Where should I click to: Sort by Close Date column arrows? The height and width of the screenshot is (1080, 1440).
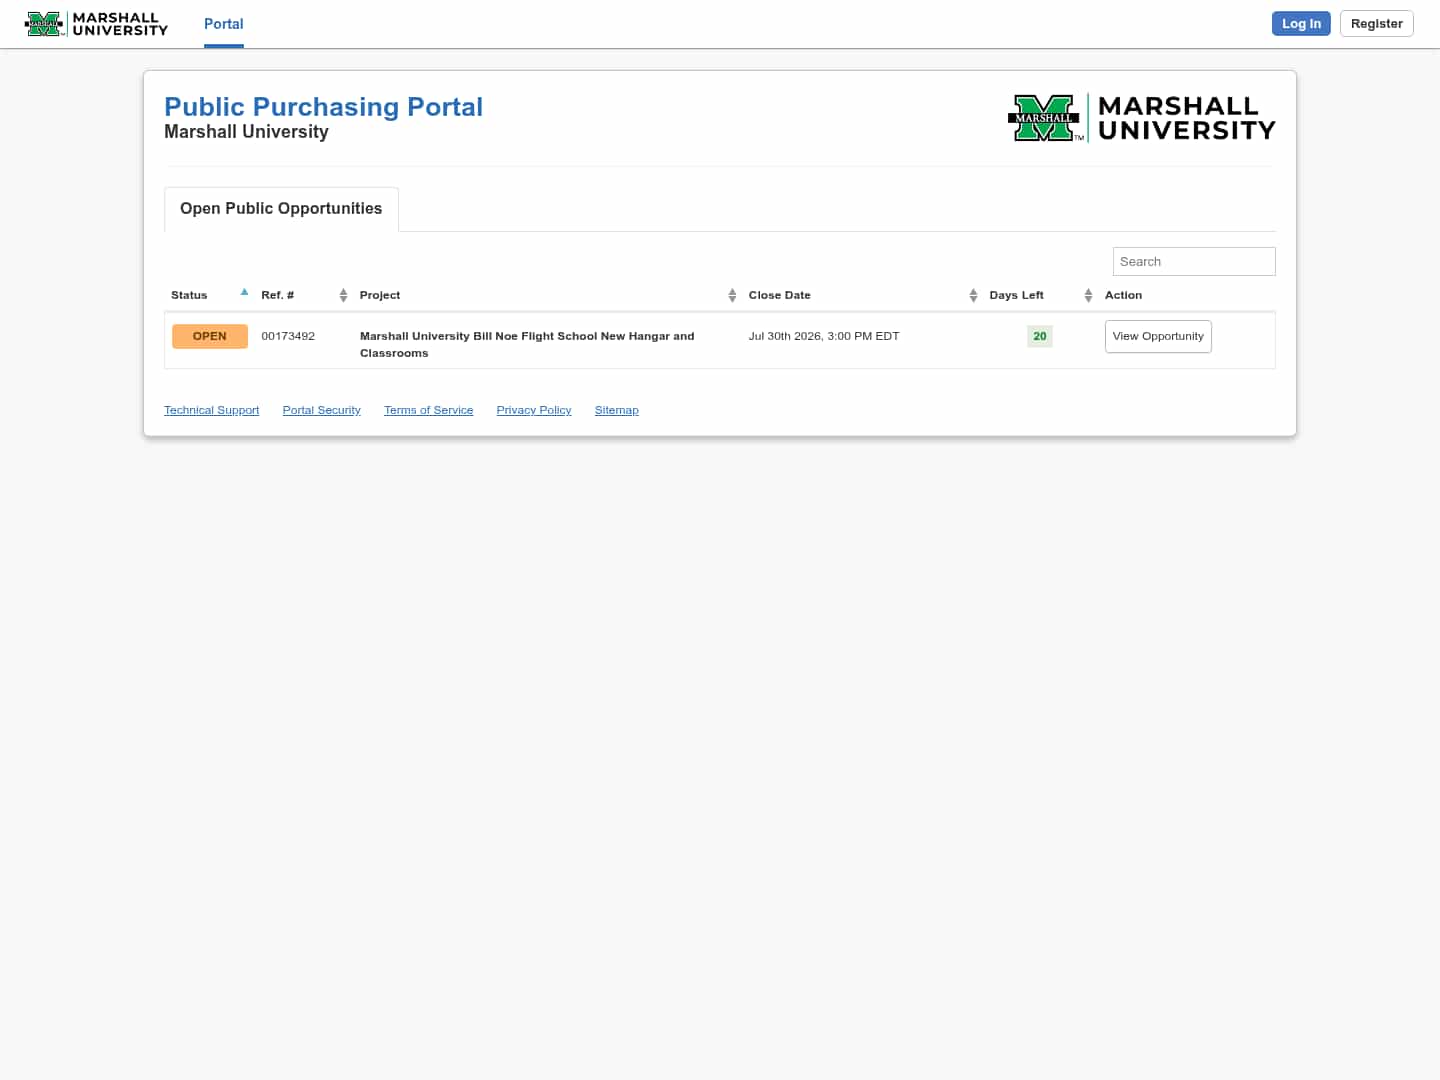click(973, 295)
